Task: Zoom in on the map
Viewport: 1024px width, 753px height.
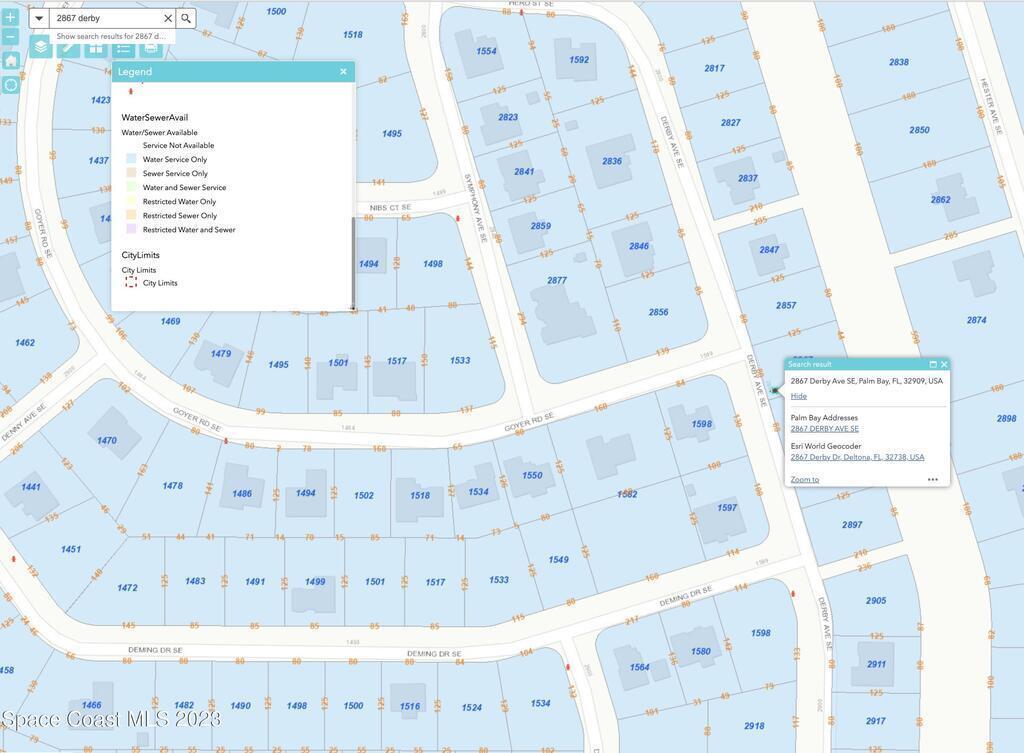Action: tap(11, 17)
